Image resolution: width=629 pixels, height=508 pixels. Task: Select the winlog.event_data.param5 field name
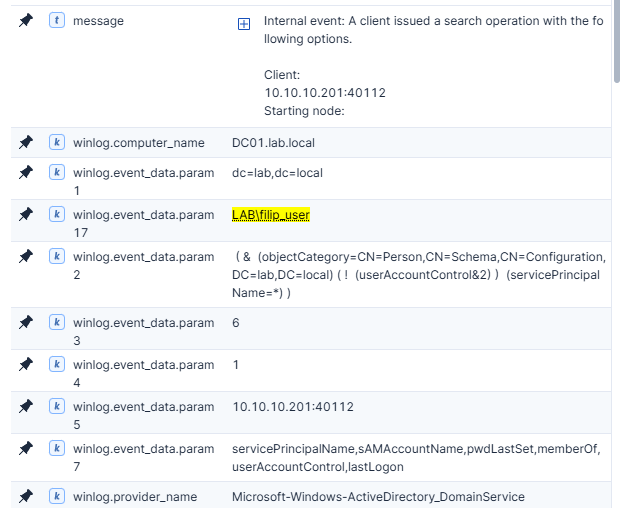click(143, 415)
